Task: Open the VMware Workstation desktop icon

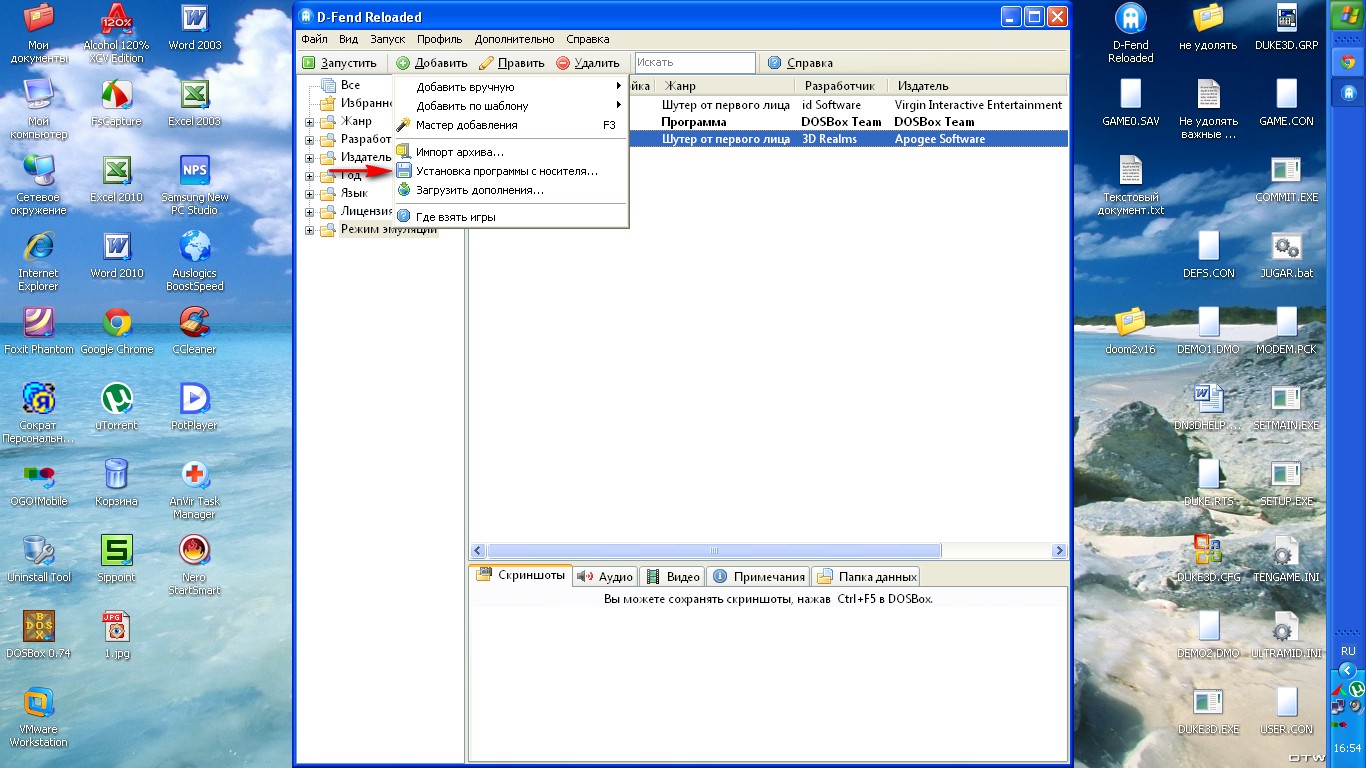Action: click(x=38, y=717)
